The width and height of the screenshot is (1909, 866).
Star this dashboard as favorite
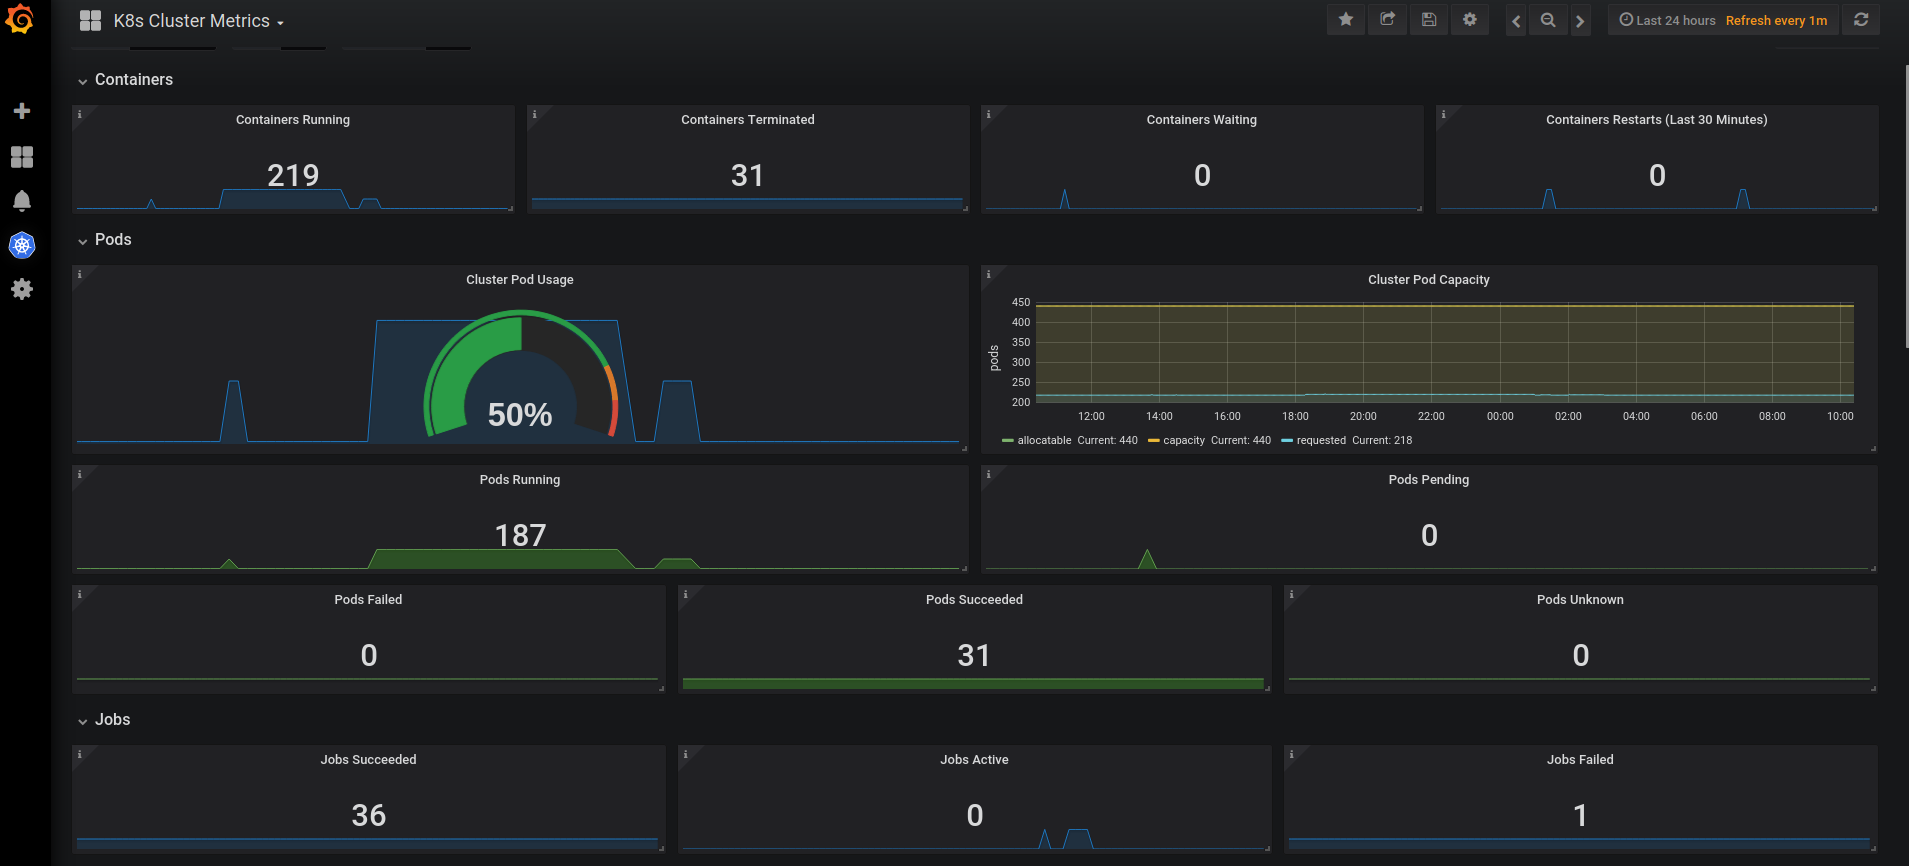tap(1346, 20)
